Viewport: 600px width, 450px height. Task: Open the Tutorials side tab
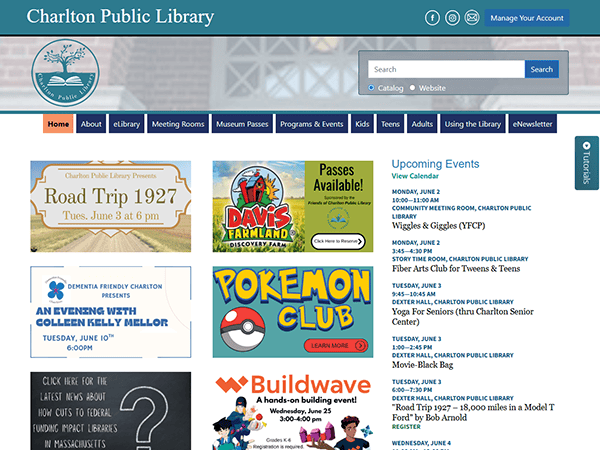pyautogui.click(x=587, y=163)
